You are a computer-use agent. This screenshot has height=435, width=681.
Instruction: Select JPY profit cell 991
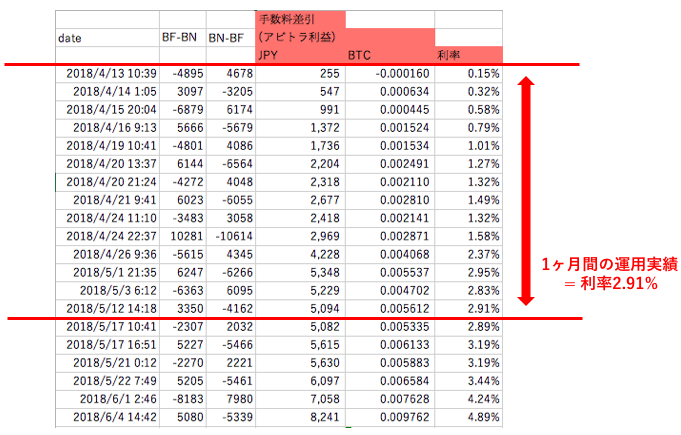click(x=300, y=110)
